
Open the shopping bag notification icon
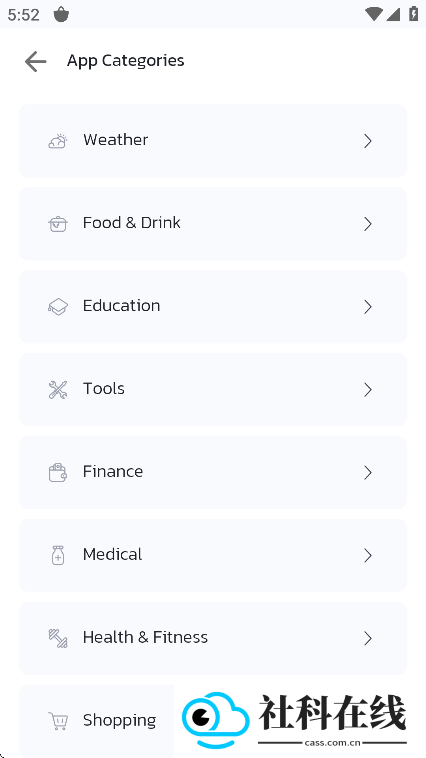point(61,15)
